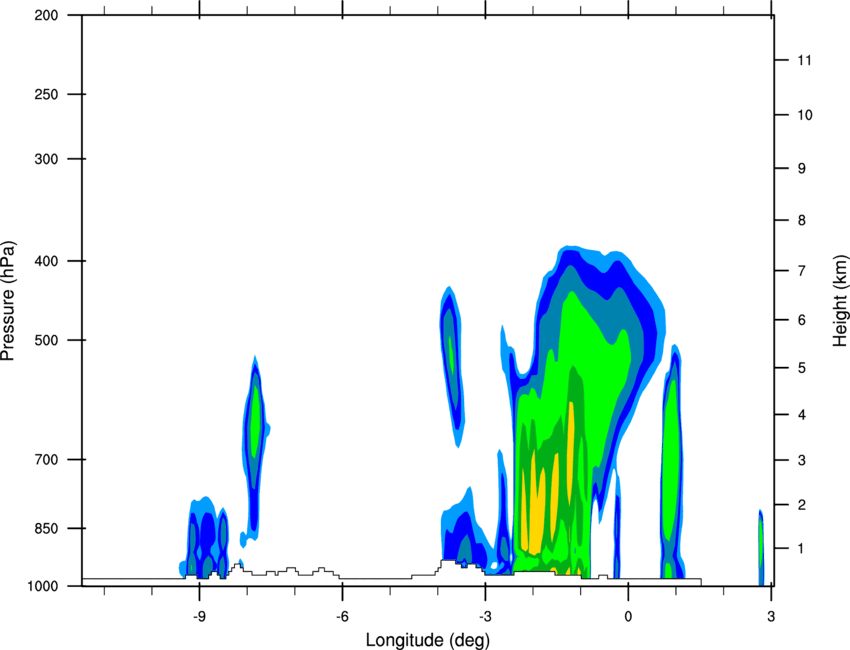
Task: Click the -9 longitude tick label
Action: pos(199,617)
